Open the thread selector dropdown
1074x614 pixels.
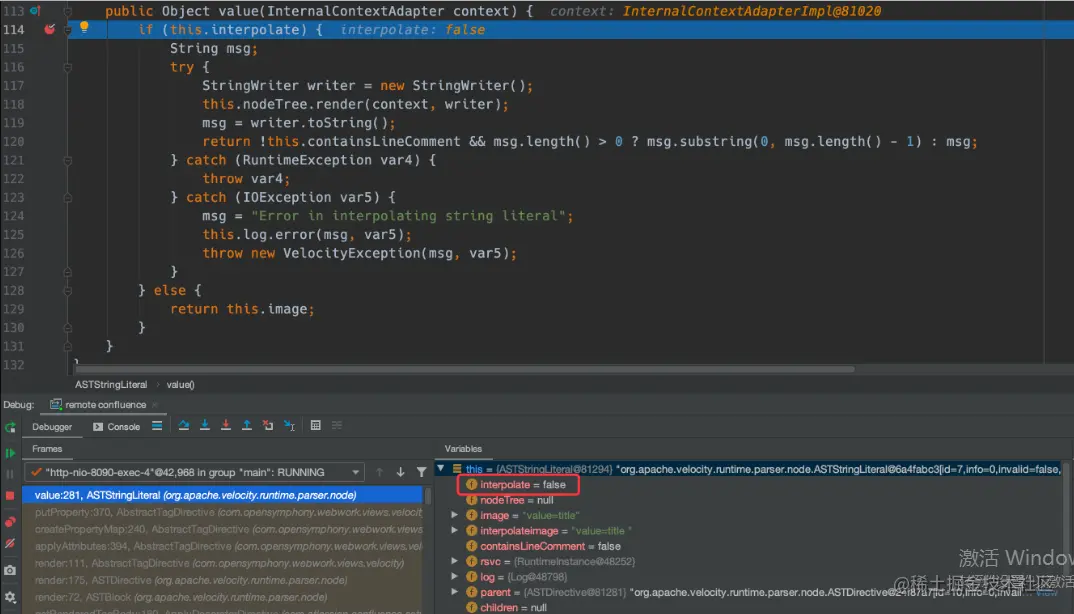[x=195, y=472]
